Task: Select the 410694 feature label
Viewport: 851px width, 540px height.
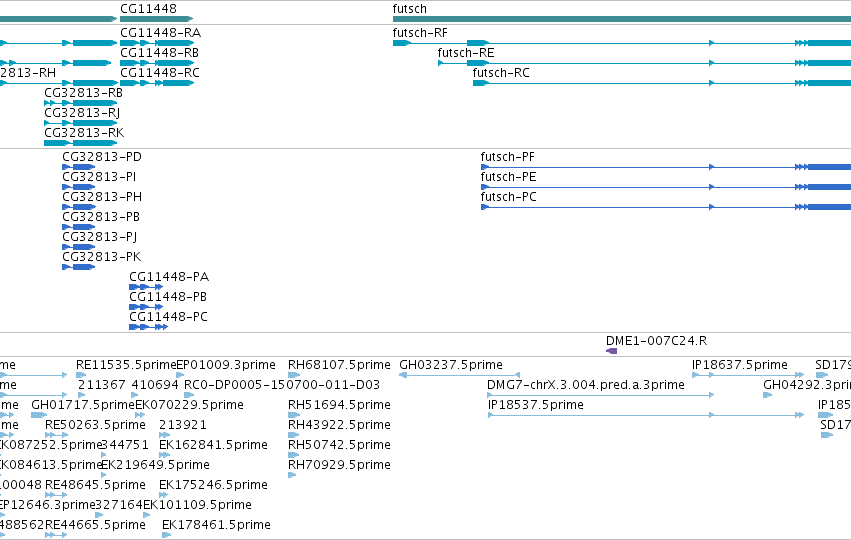Action: click(155, 385)
